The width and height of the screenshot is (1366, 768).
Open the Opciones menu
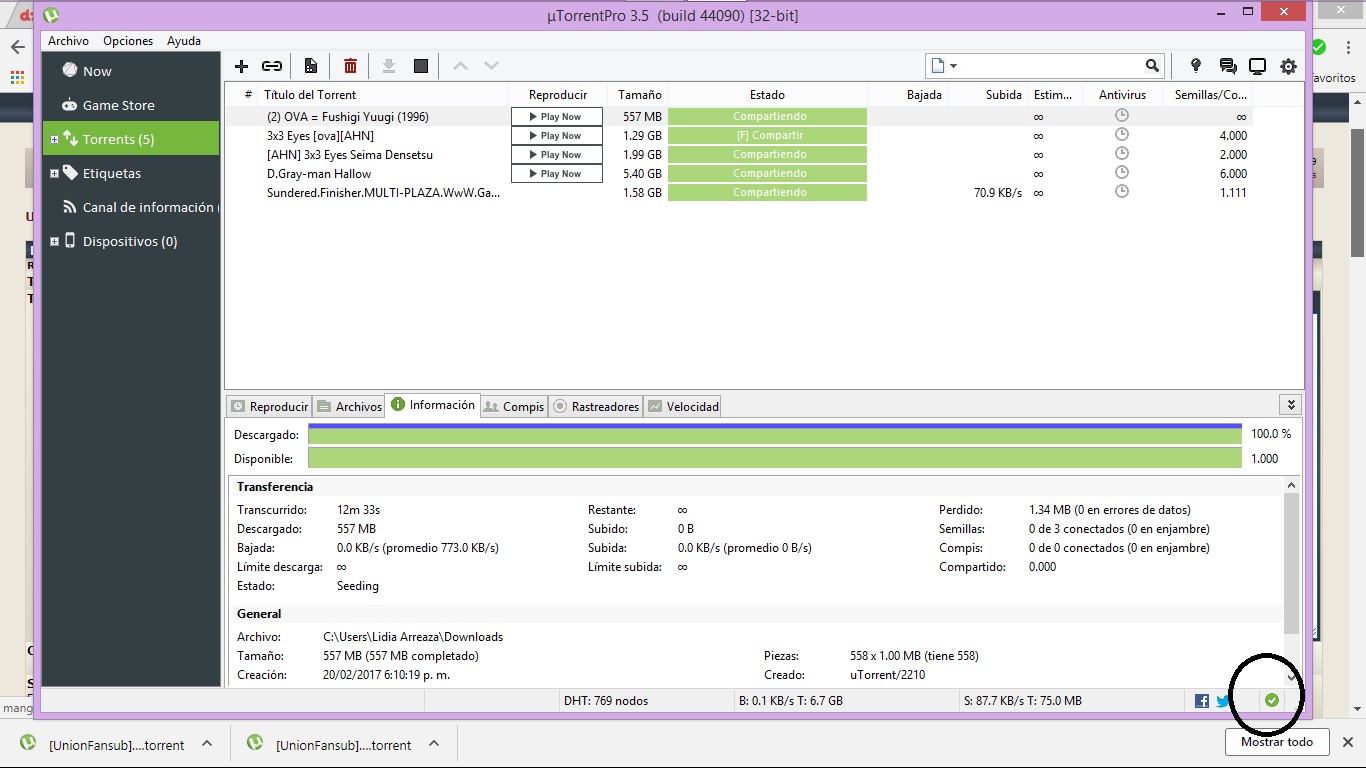[128, 41]
